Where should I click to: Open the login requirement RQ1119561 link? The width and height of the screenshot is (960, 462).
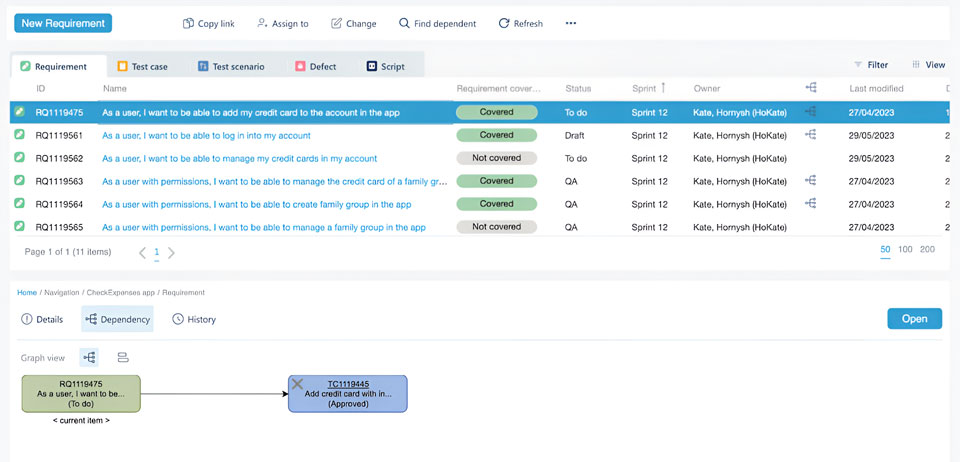(206, 135)
